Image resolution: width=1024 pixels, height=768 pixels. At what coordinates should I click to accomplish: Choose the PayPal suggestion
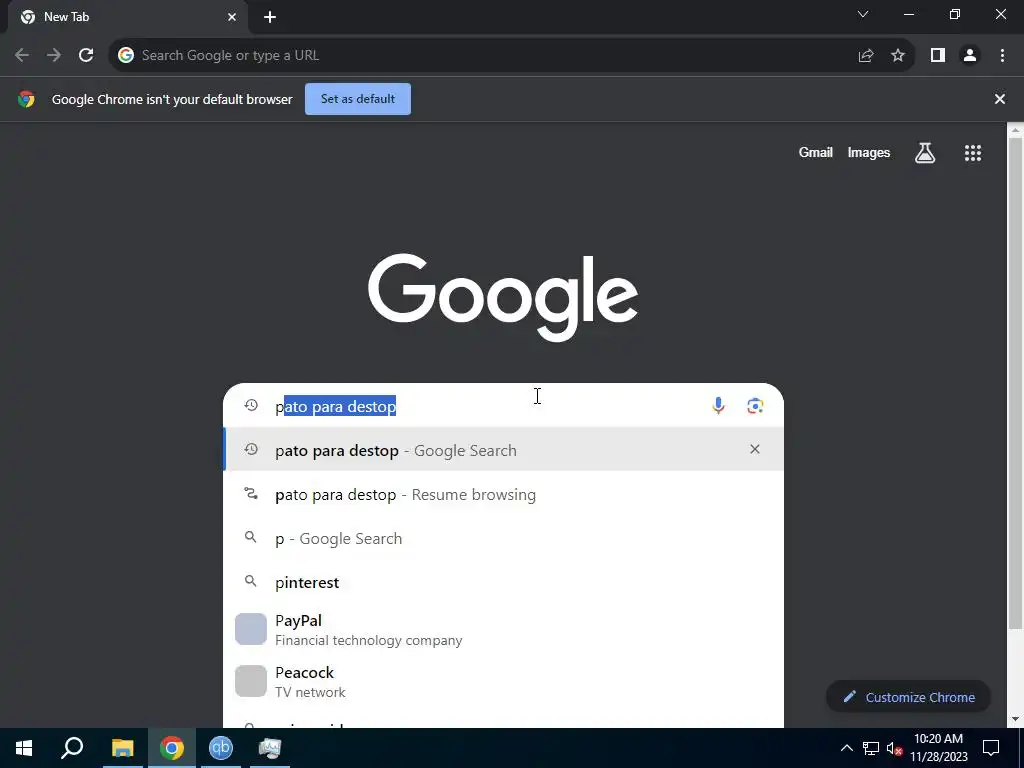pyautogui.click(x=504, y=630)
